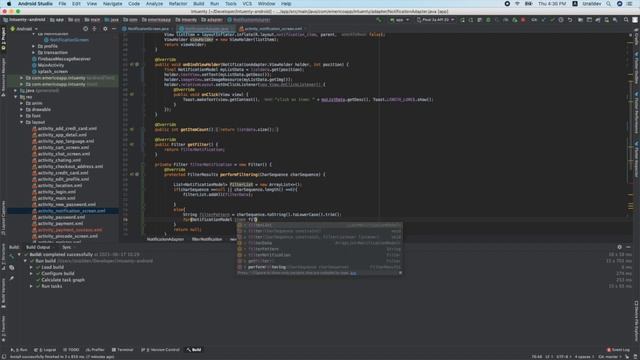
Task: Open the Project tool window side tab
Action: tap(3, 39)
